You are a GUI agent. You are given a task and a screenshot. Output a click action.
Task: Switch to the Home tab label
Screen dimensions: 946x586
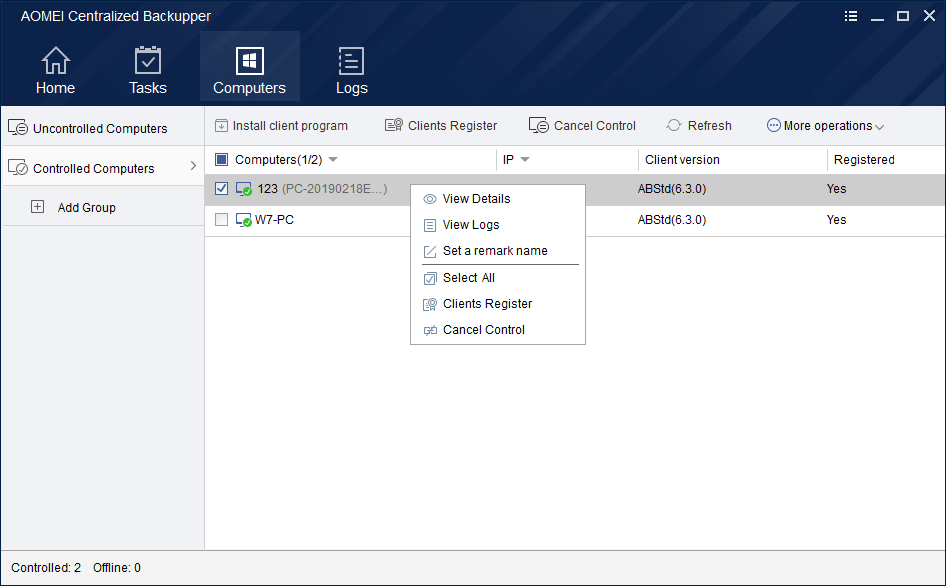point(56,88)
